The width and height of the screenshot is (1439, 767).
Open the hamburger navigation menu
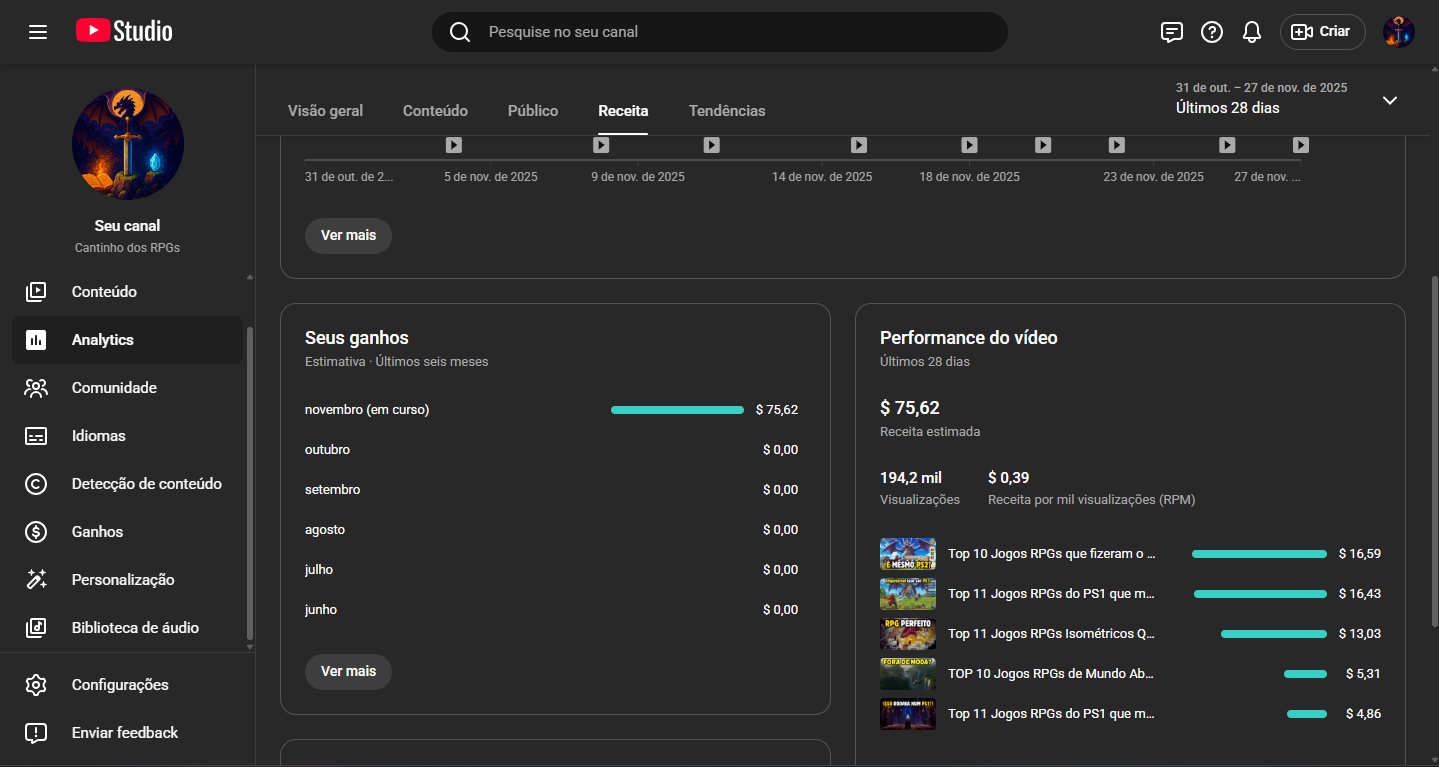tap(38, 32)
